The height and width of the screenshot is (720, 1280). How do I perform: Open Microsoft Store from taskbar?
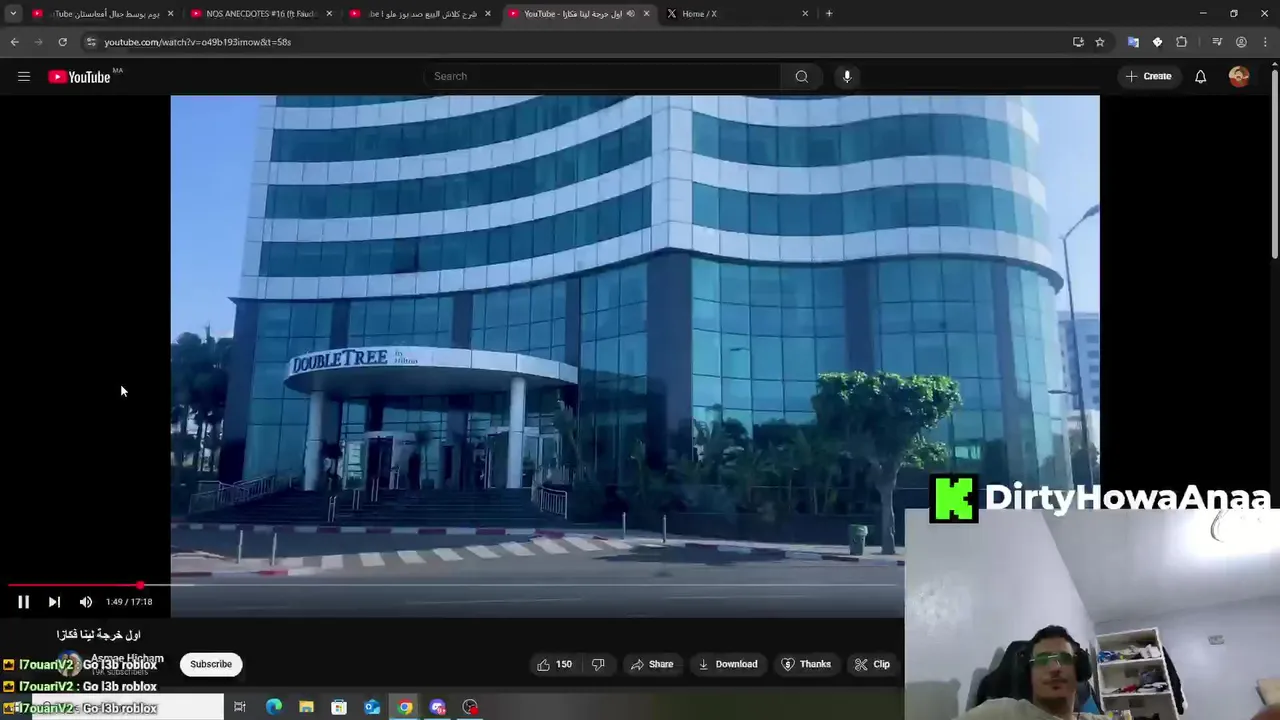339,707
